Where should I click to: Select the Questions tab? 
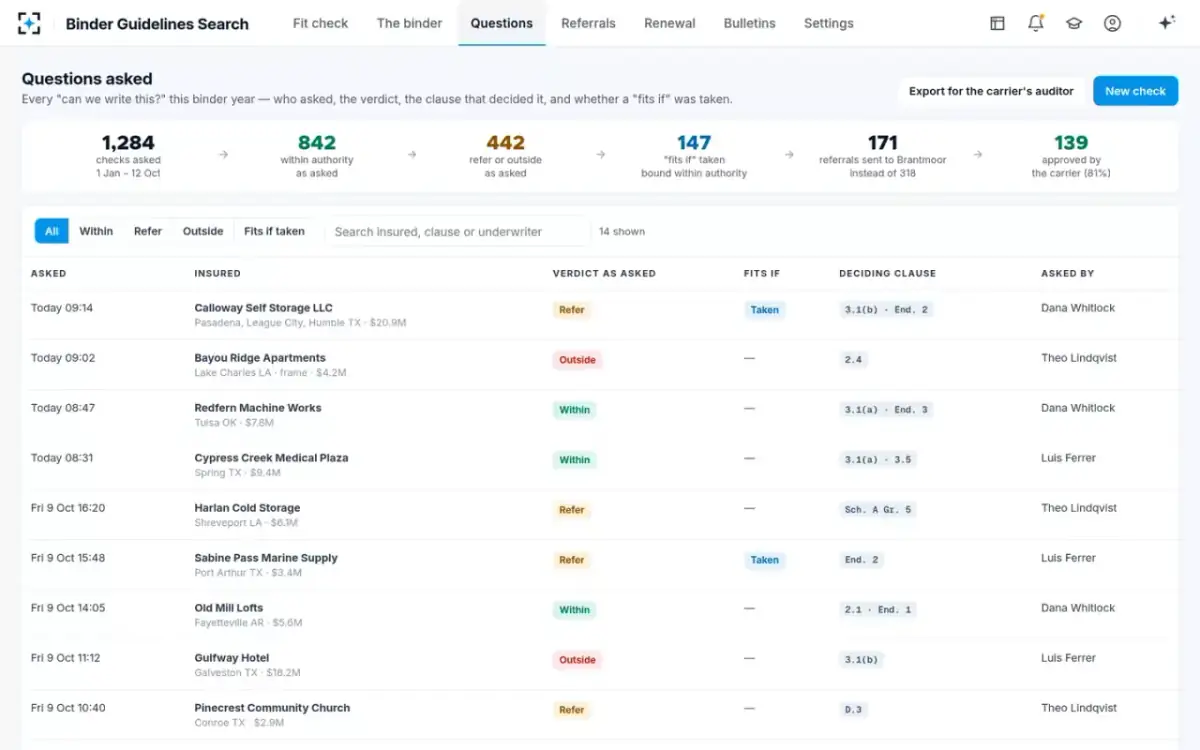click(x=502, y=23)
